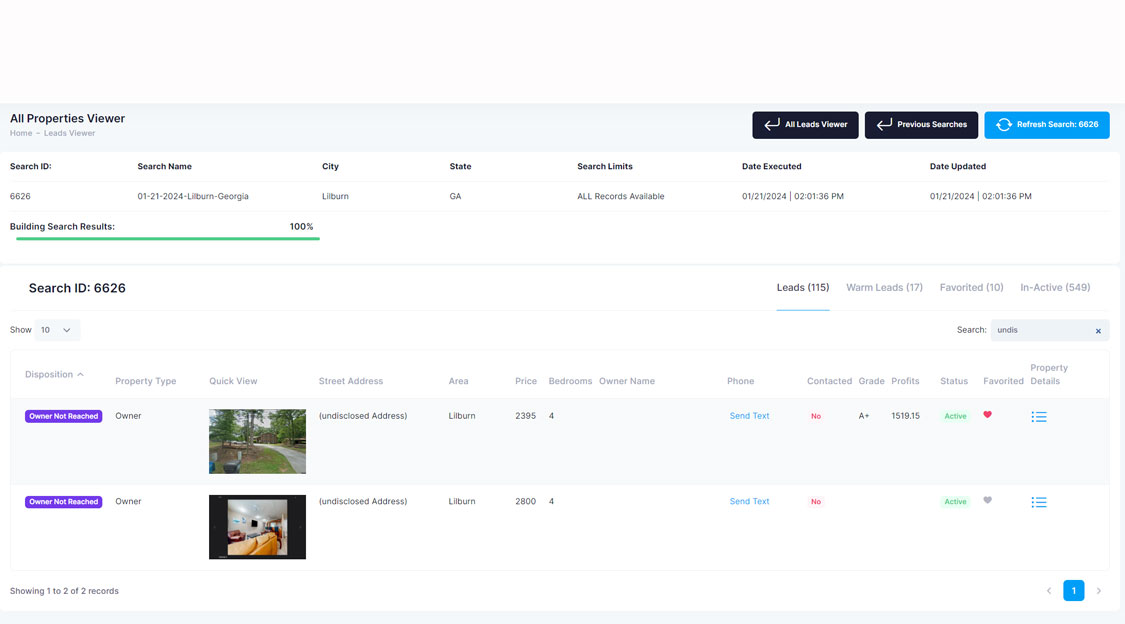The image size is (1125, 624).
Task: Open the Show 10 entries dropdown
Action: [x=57, y=330]
